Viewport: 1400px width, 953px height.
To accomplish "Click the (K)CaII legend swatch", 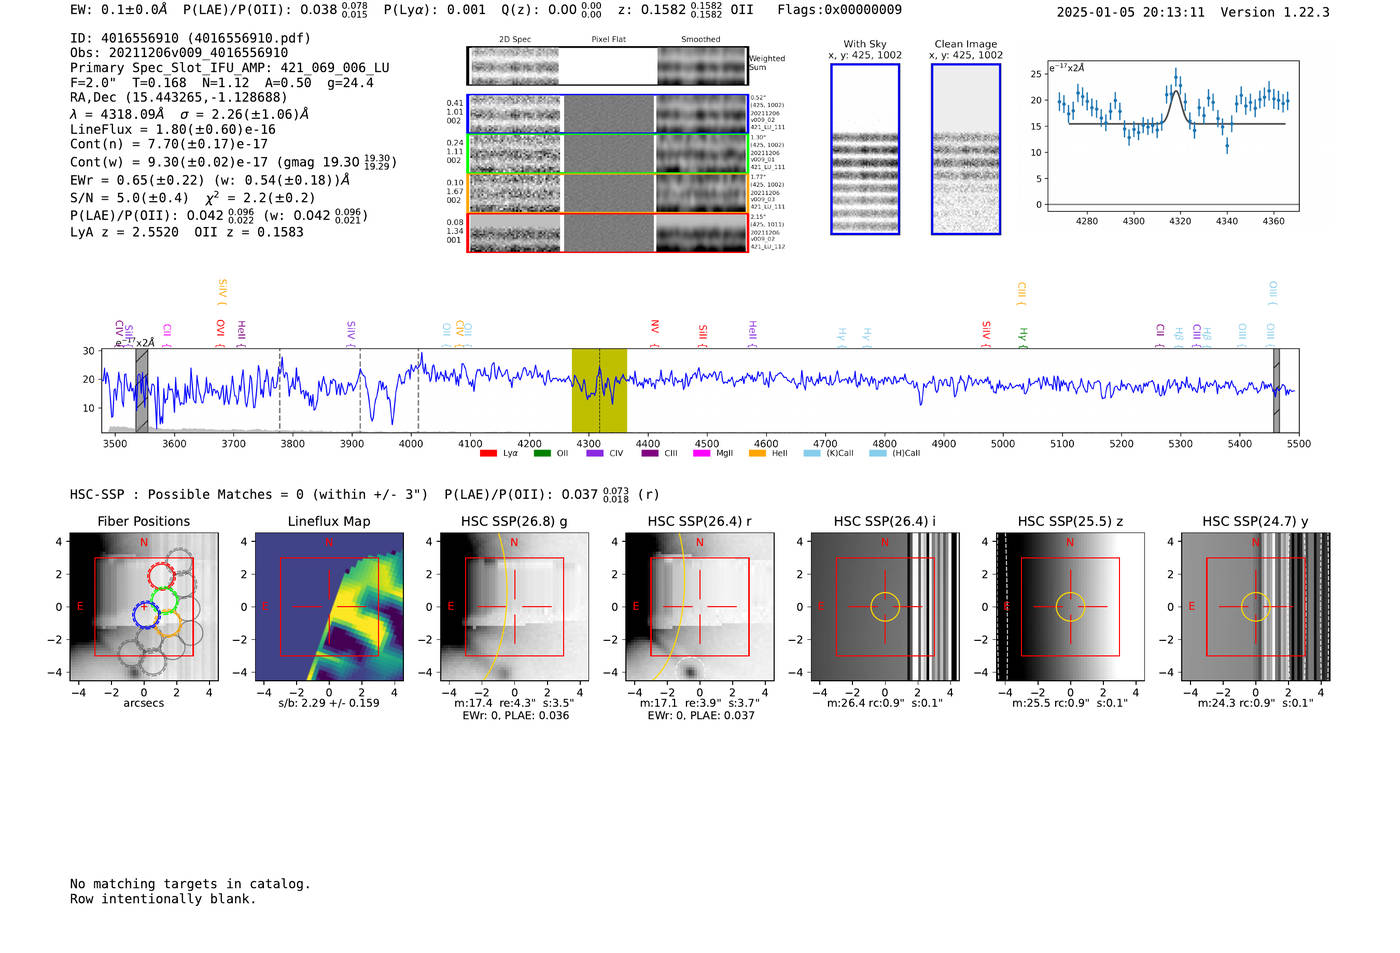I will (811, 453).
